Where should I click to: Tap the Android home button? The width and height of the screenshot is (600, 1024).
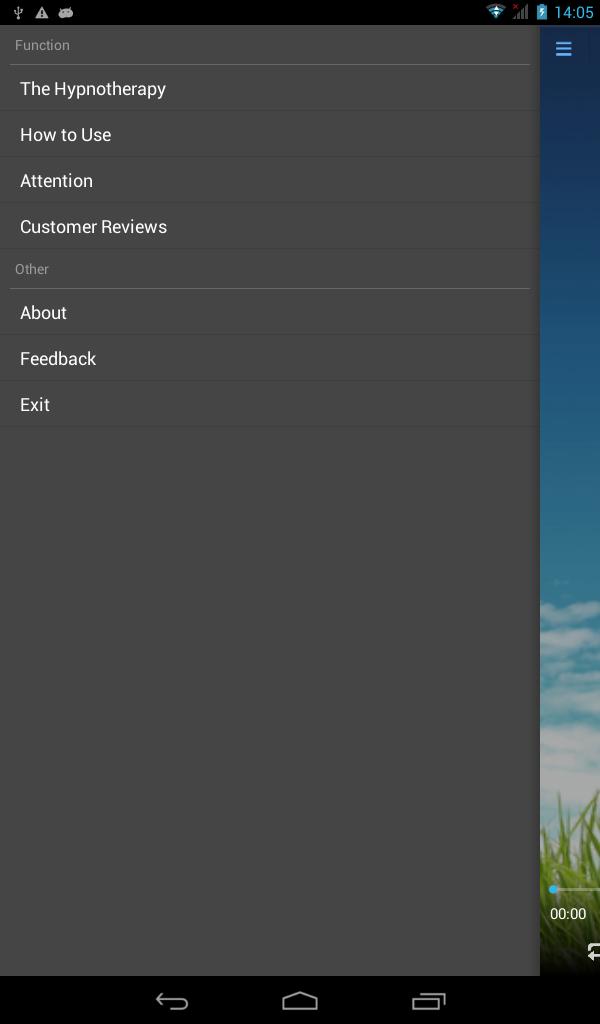click(300, 1000)
